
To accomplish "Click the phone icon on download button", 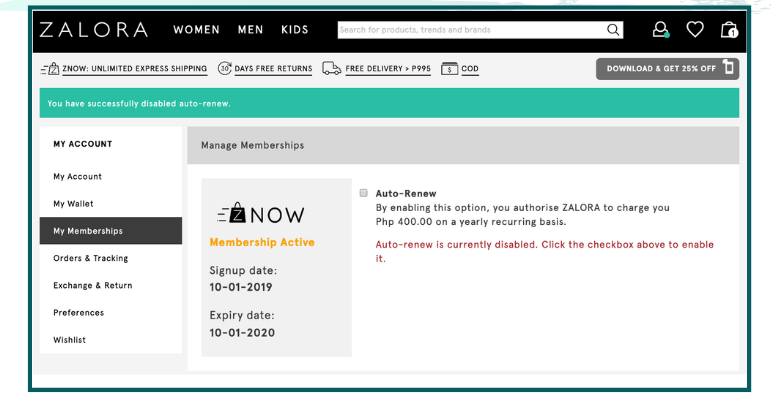I will click(728, 67).
